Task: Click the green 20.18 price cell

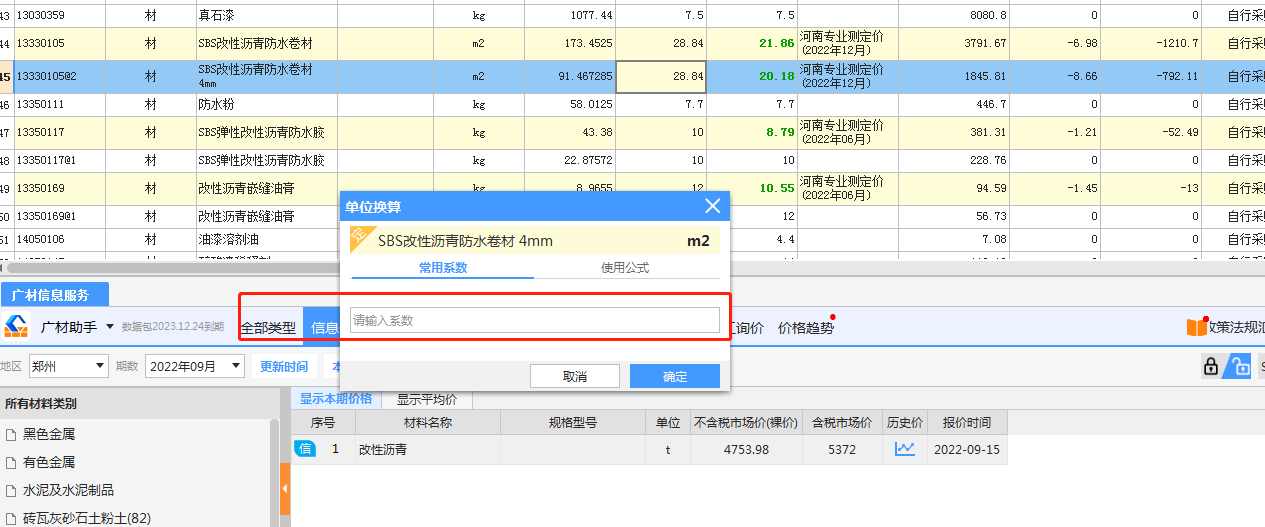Action: click(x=752, y=76)
